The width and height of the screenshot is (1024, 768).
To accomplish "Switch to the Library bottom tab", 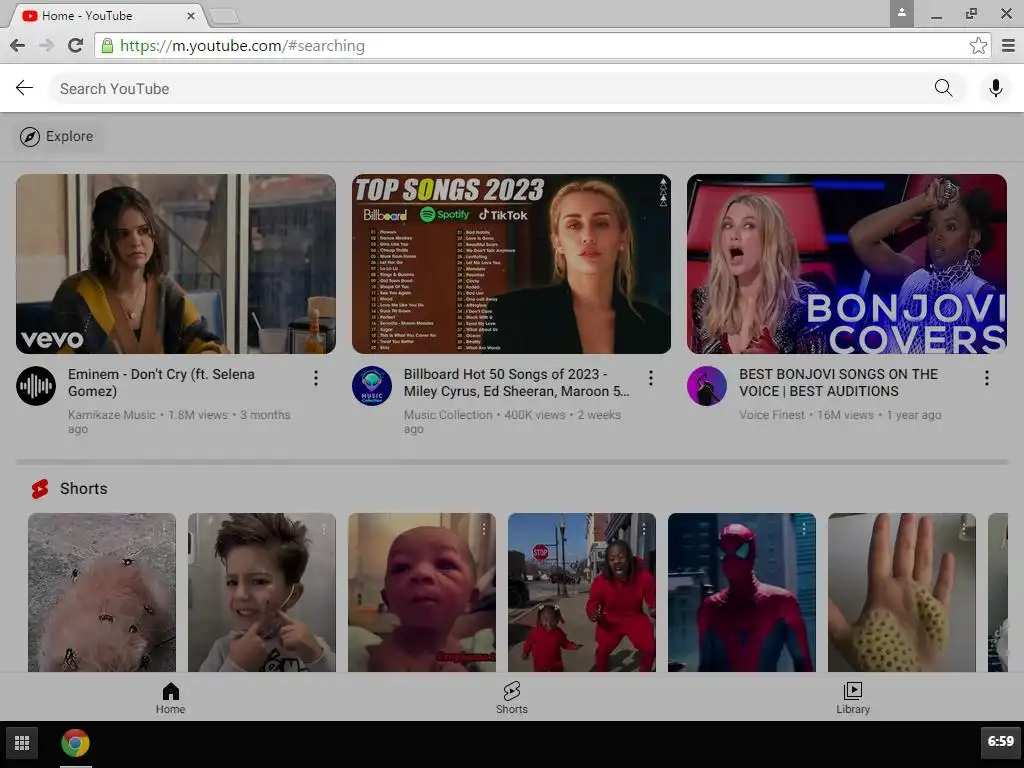I will 853,697.
